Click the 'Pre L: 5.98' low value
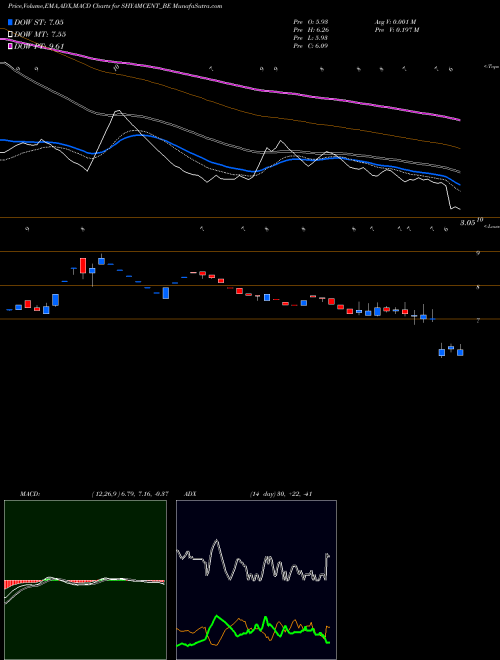500x660 pixels. (311, 38)
